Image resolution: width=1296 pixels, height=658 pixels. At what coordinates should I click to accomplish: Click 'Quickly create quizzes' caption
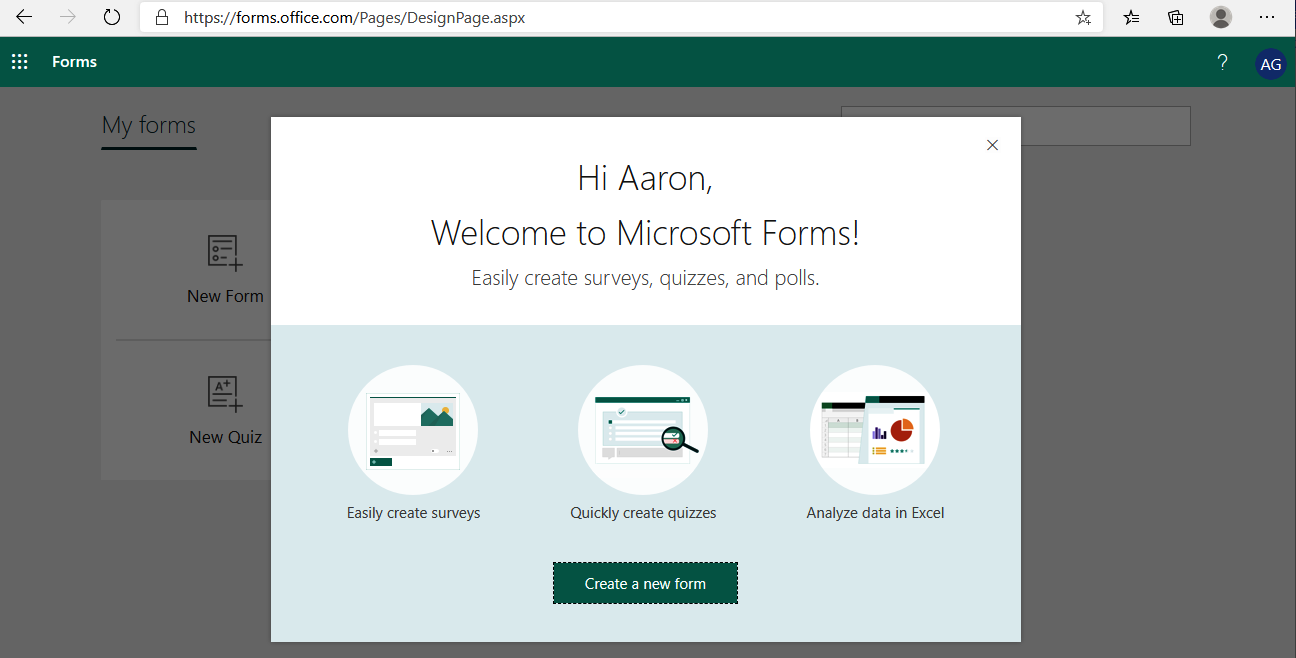tap(643, 513)
